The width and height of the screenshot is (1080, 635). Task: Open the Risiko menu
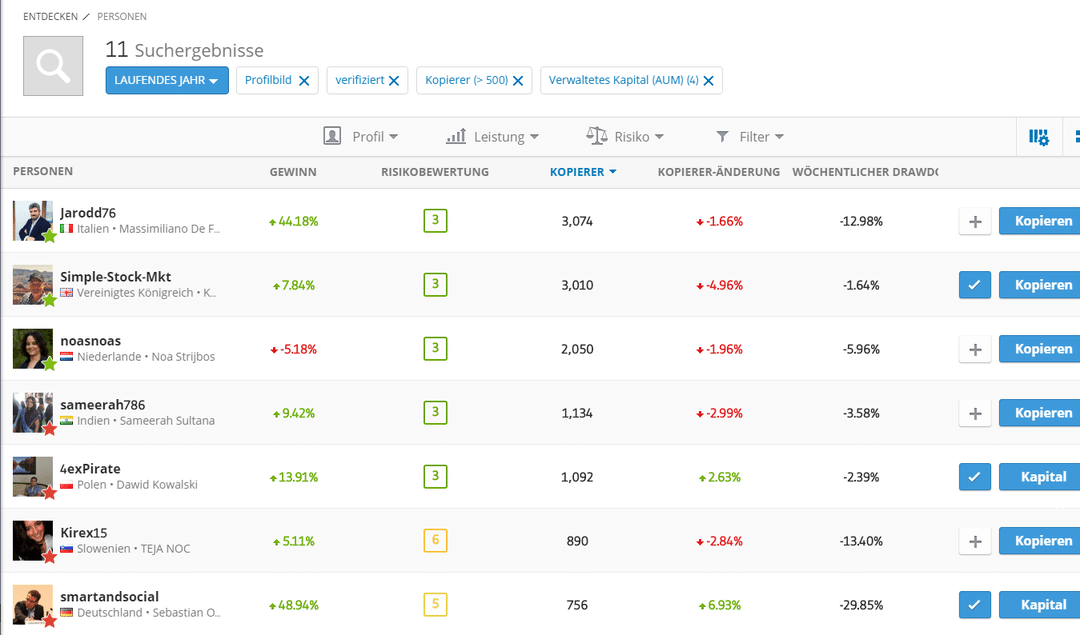(x=625, y=137)
